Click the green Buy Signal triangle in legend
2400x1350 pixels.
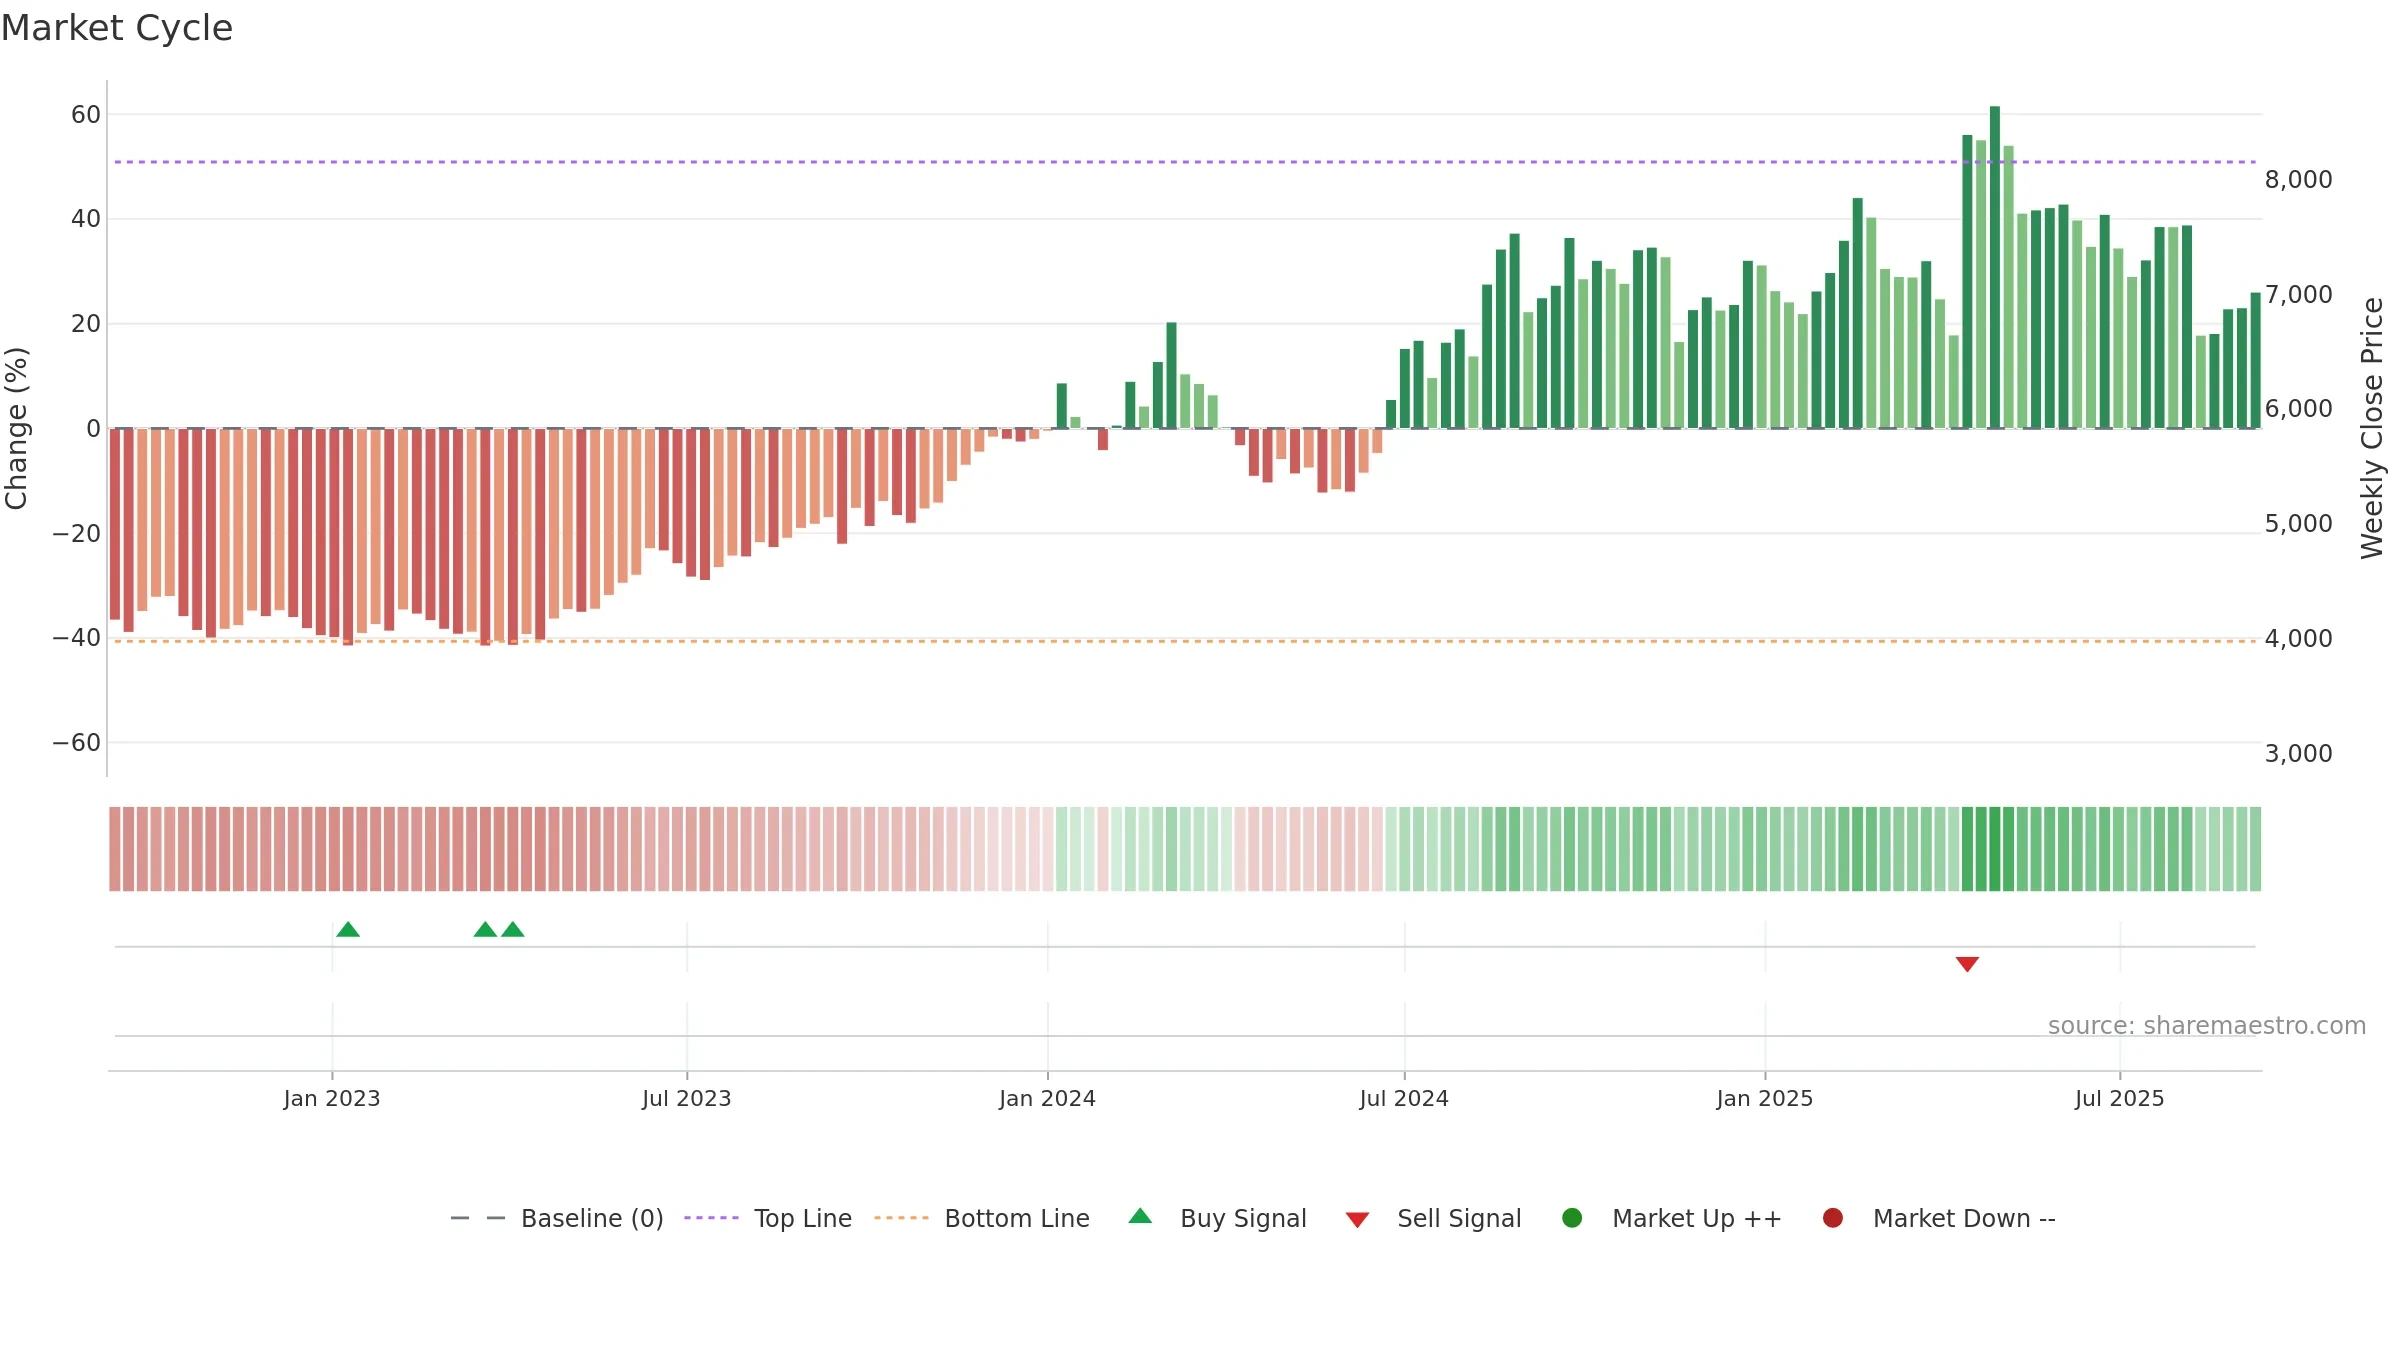coord(1140,1217)
